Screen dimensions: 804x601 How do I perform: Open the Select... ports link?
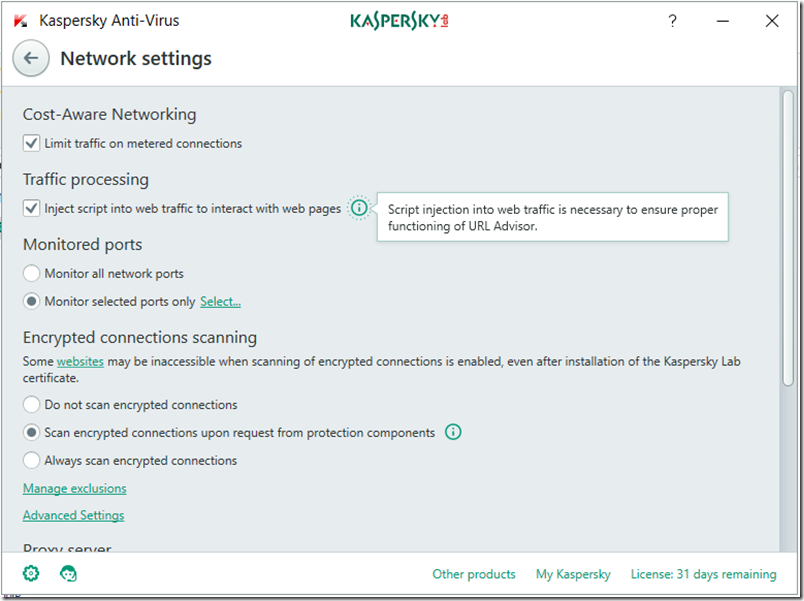click(220, 302)
